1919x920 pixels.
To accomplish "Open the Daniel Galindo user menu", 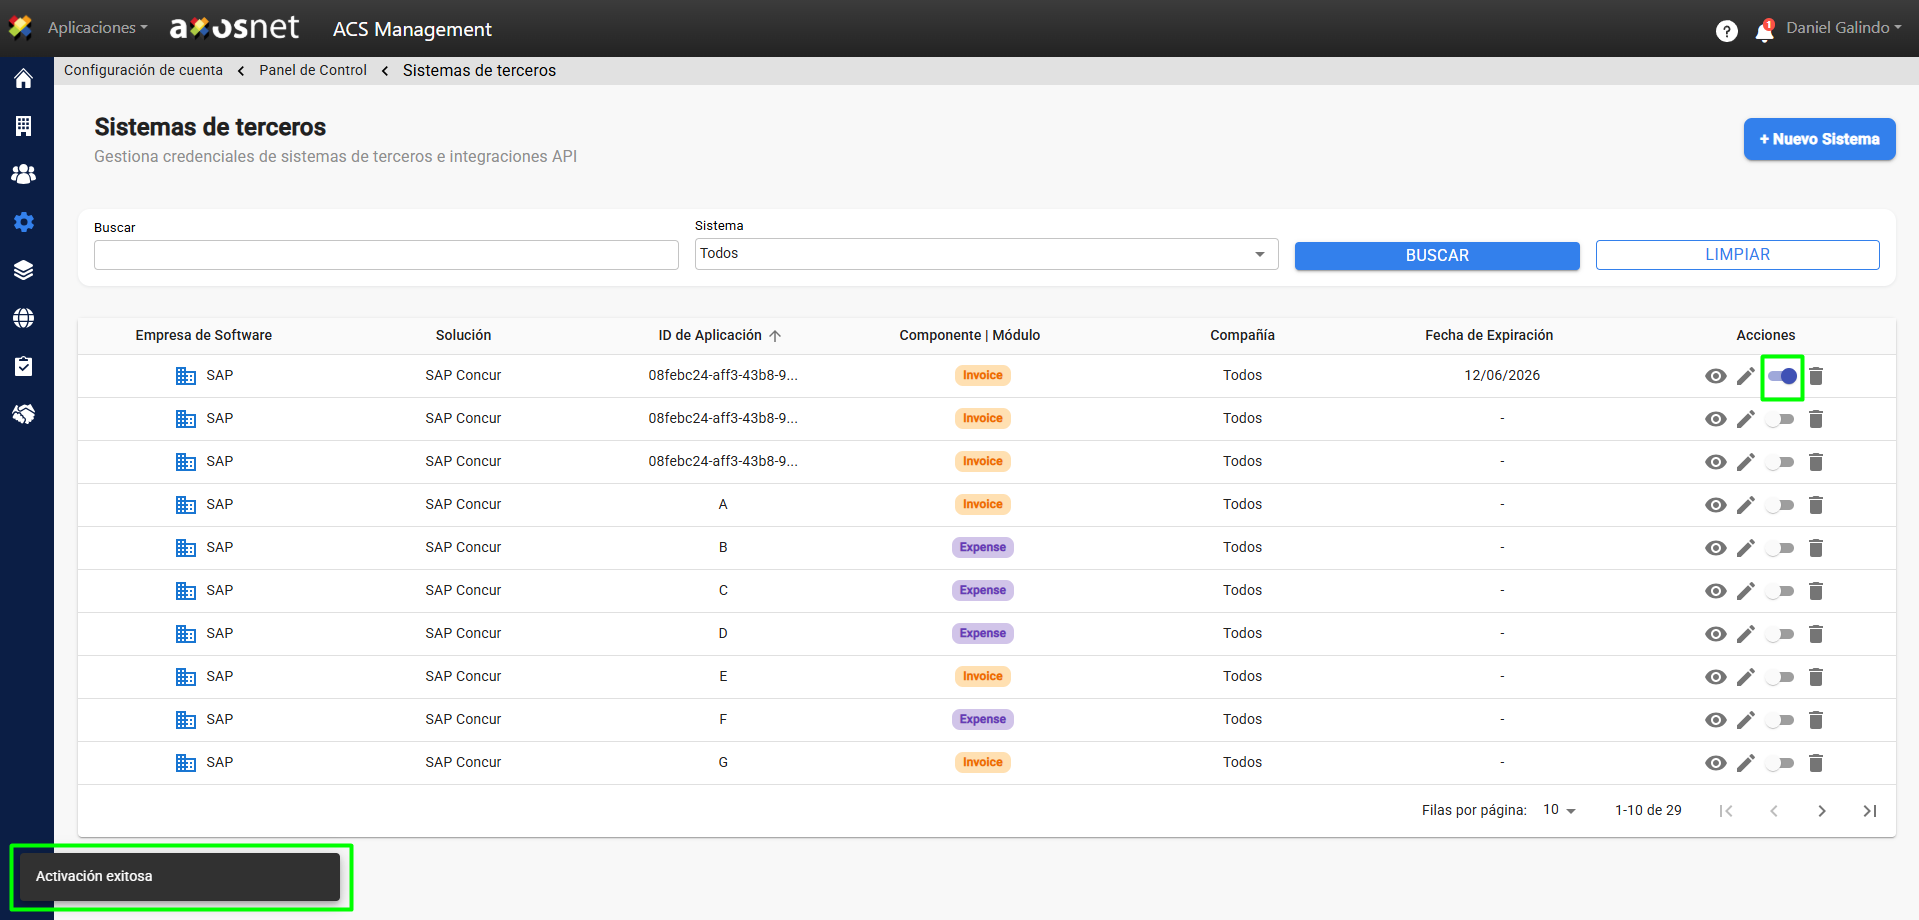I will tap(1843, 28).
